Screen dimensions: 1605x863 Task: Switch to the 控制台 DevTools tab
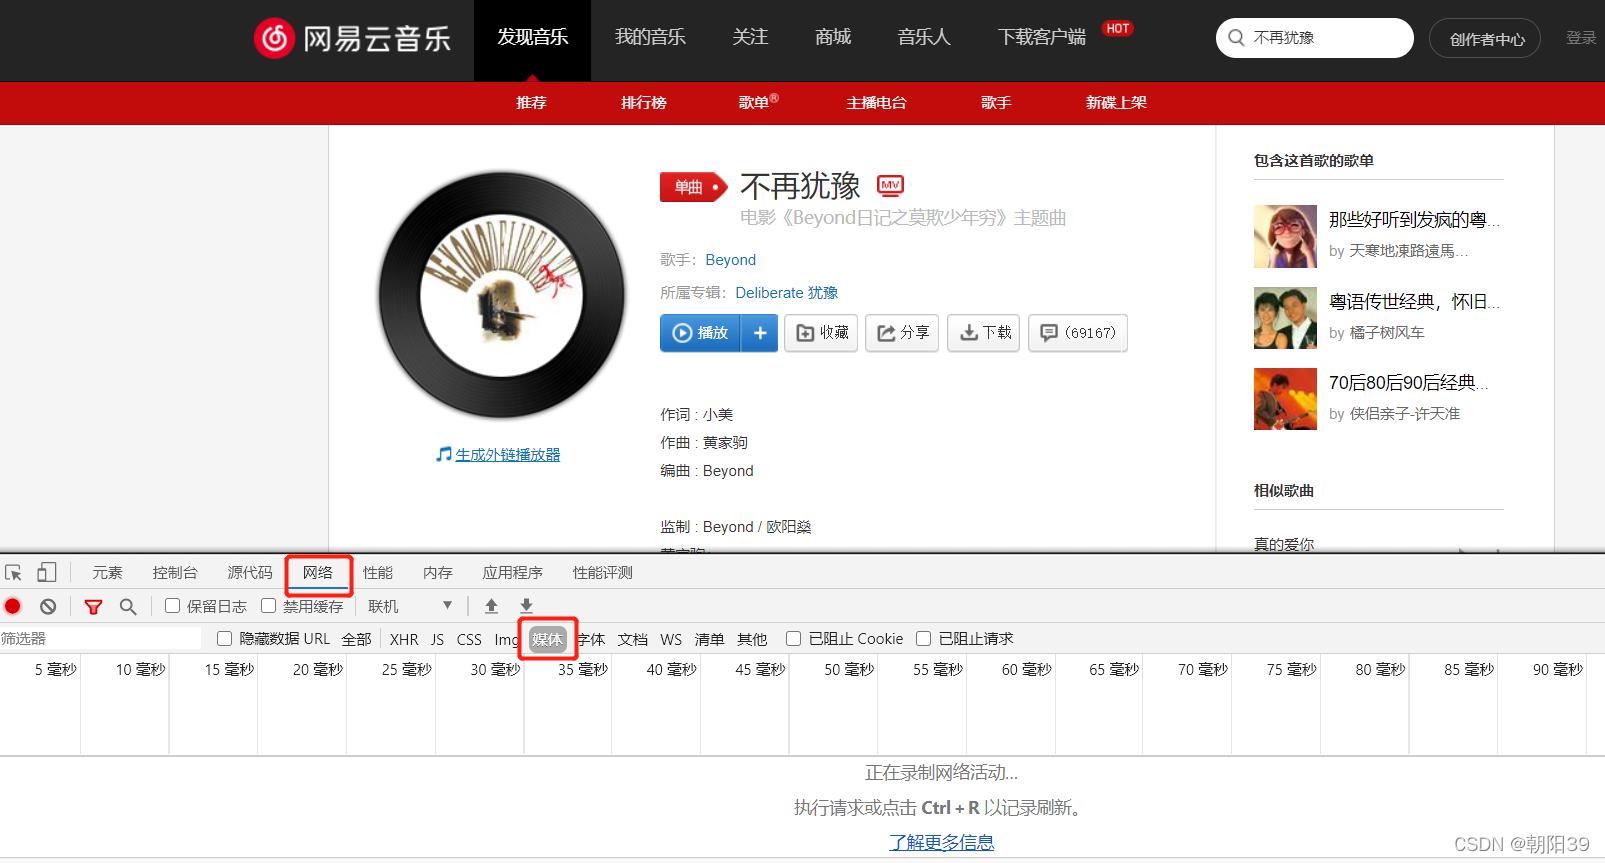point(175,573)
